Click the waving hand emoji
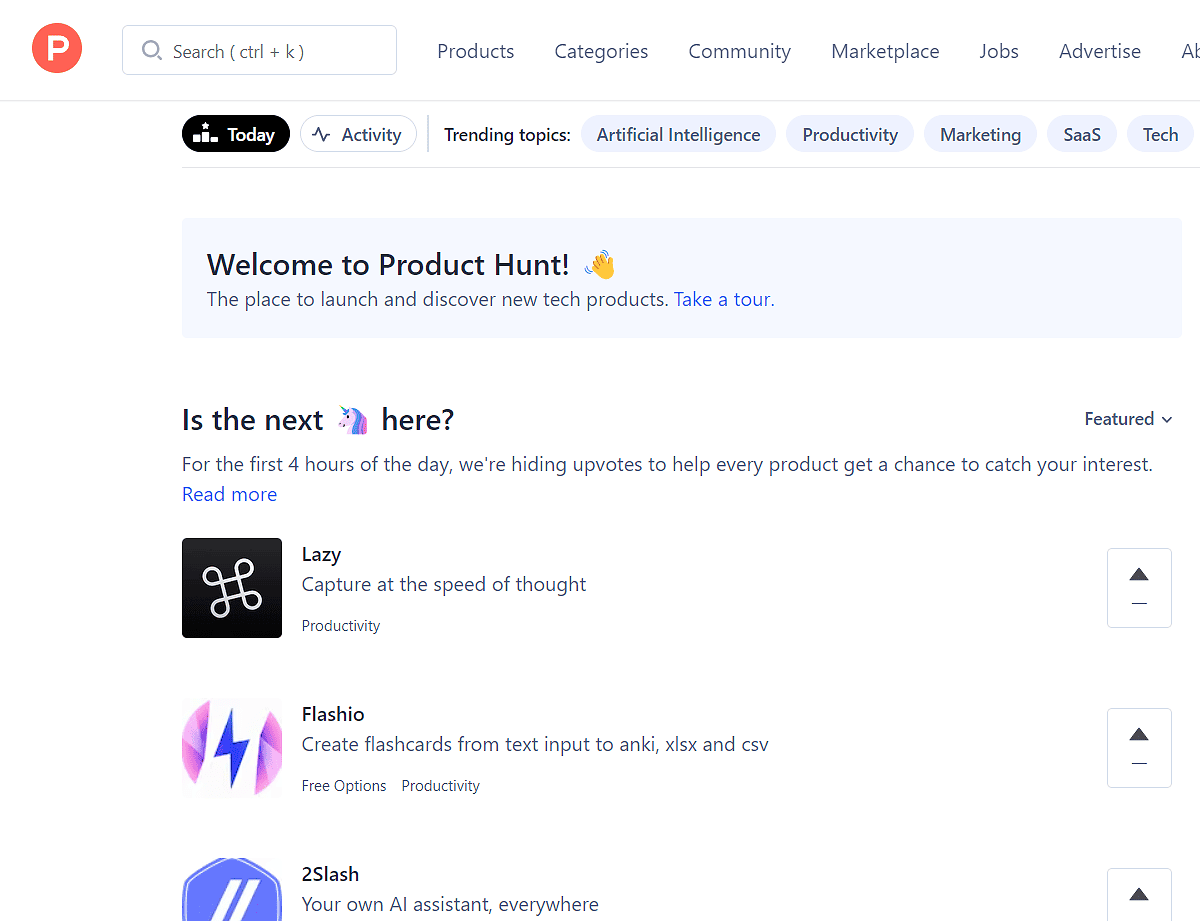The image size is (1200, 921). [599, 264]
